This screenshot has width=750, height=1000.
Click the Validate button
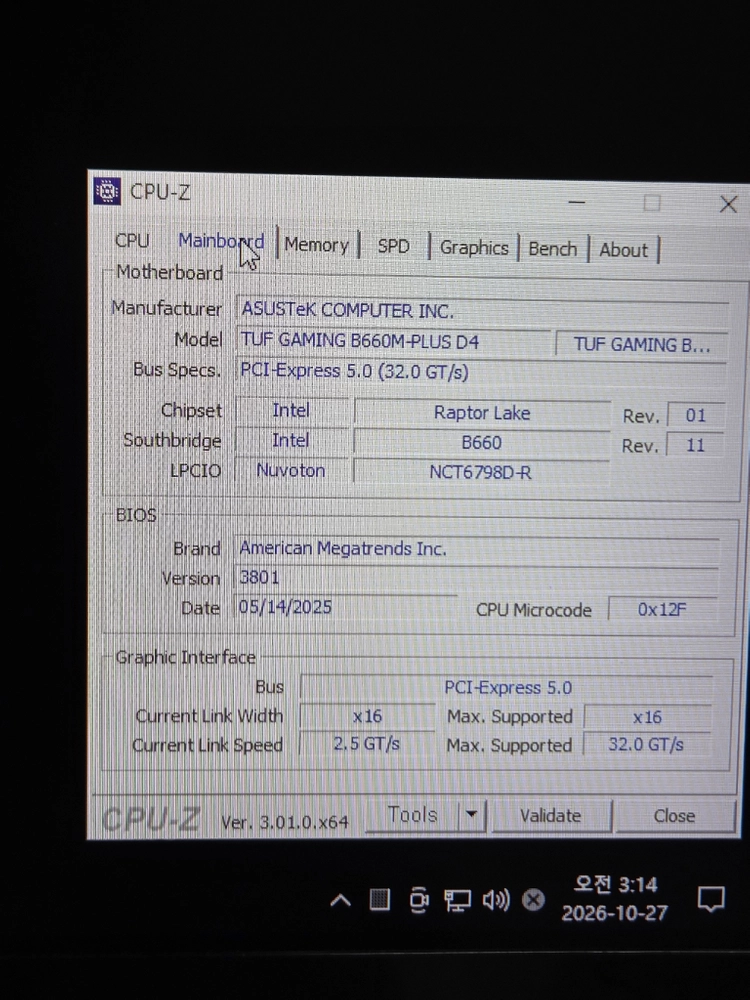(550, 816)
